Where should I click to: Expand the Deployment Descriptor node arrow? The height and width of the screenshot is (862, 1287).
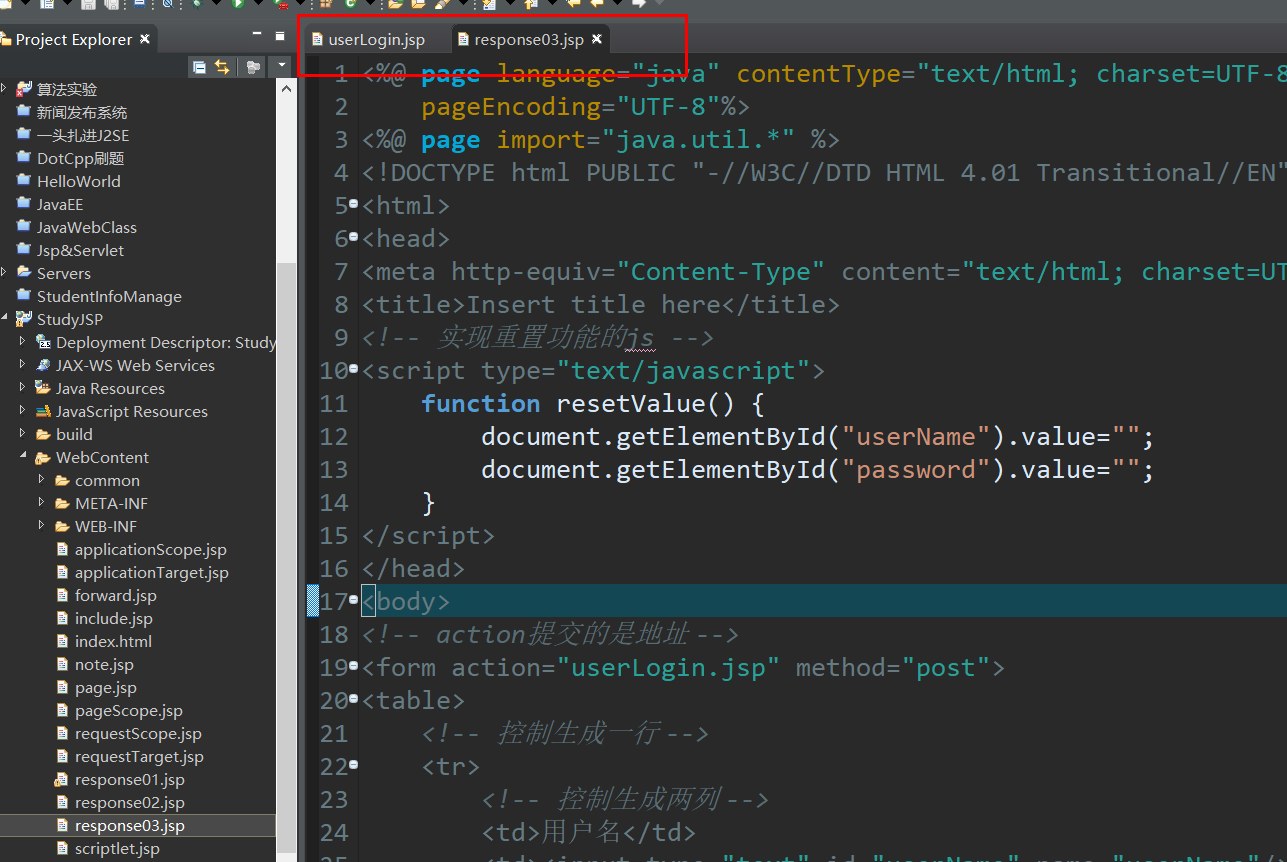click(x=23, y=342)
